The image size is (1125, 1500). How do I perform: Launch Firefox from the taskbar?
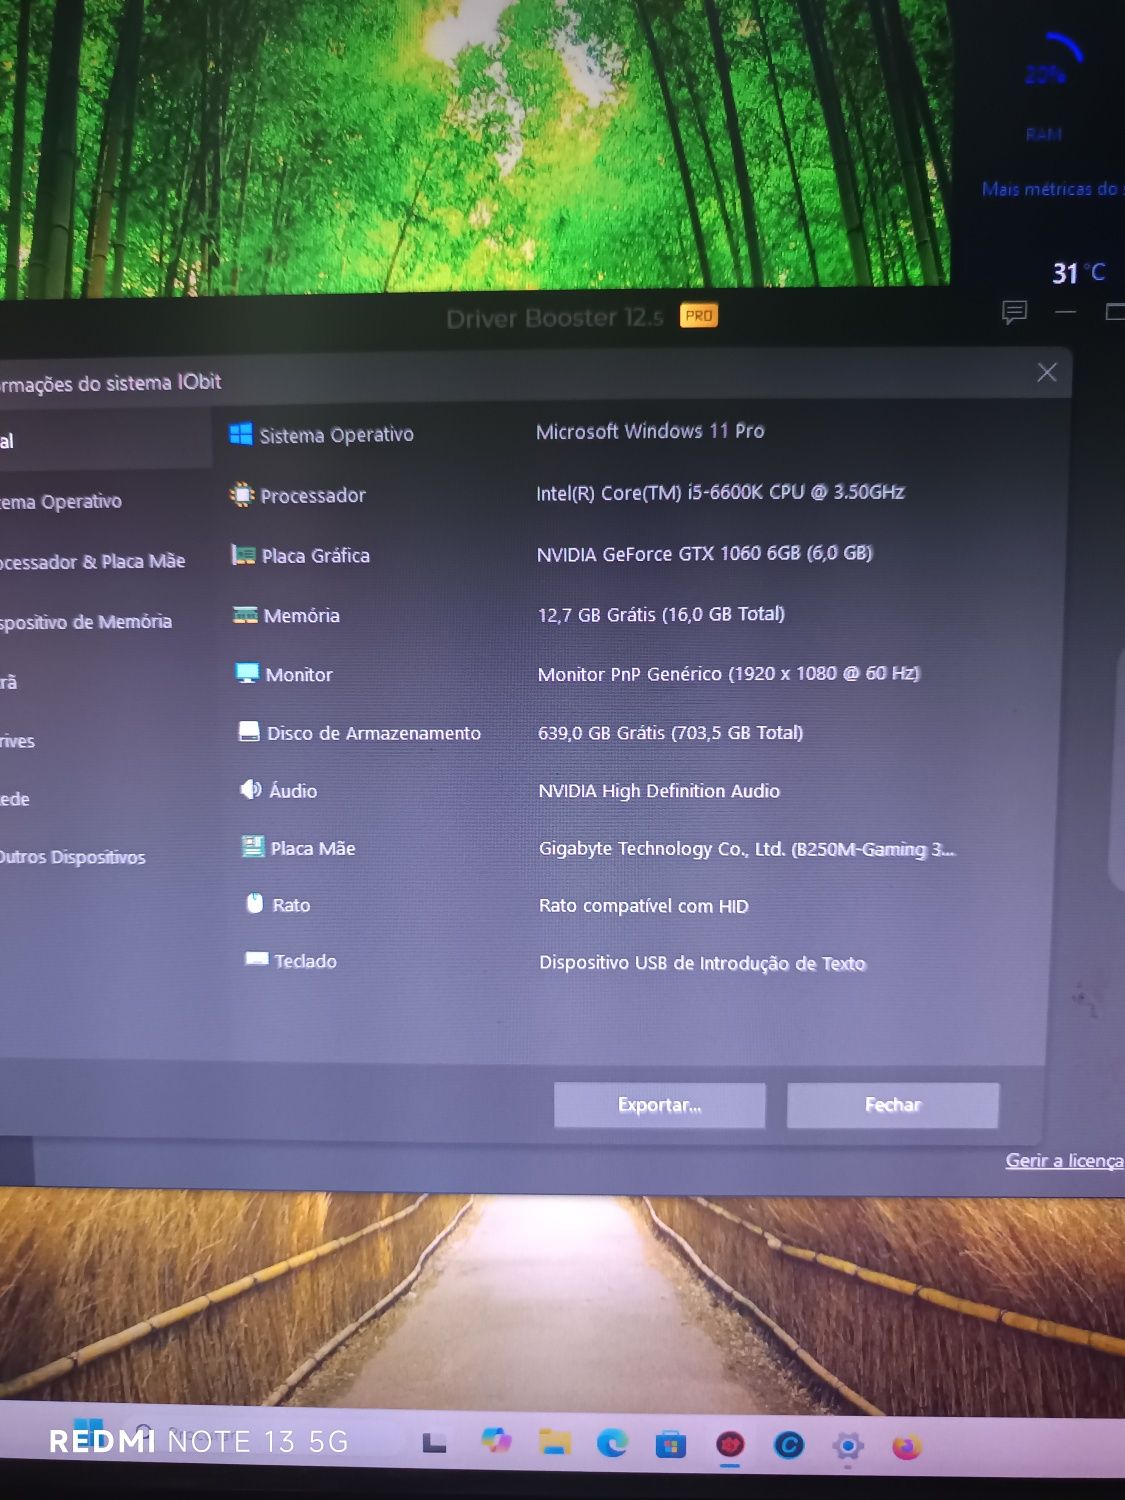click(x=907, y=1446)
